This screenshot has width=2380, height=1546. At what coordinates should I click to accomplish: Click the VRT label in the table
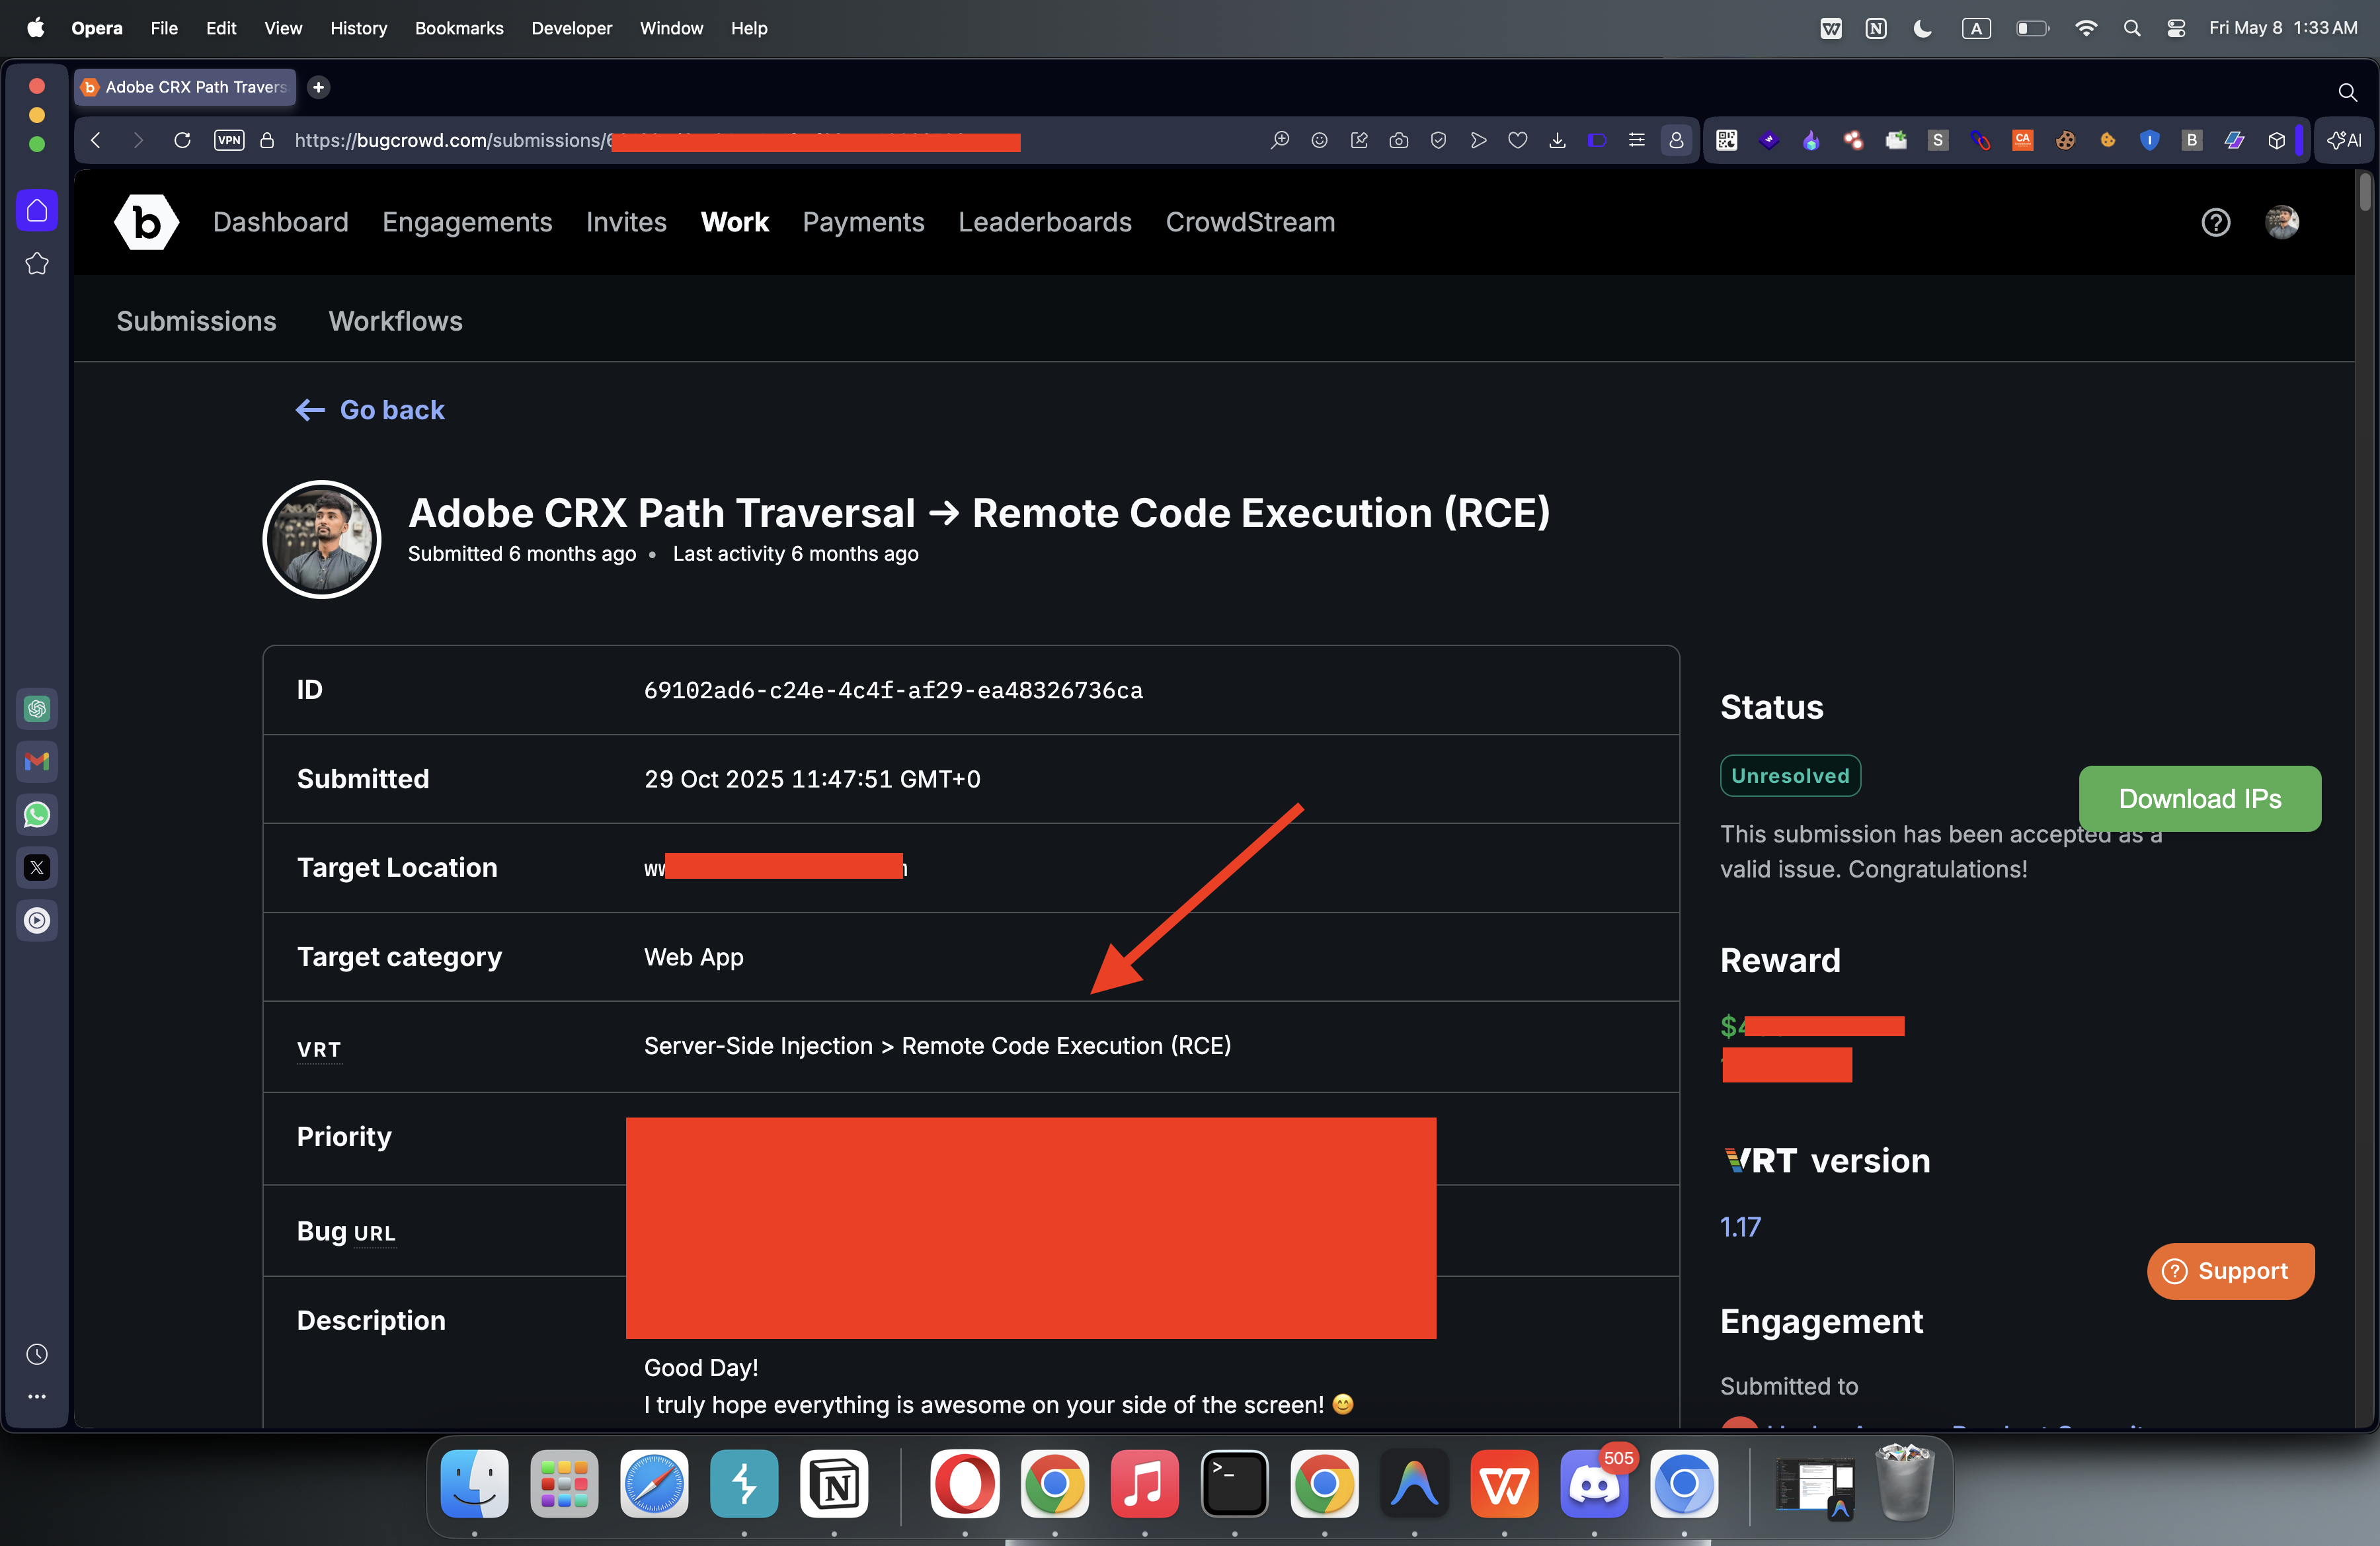(319, 1049)
